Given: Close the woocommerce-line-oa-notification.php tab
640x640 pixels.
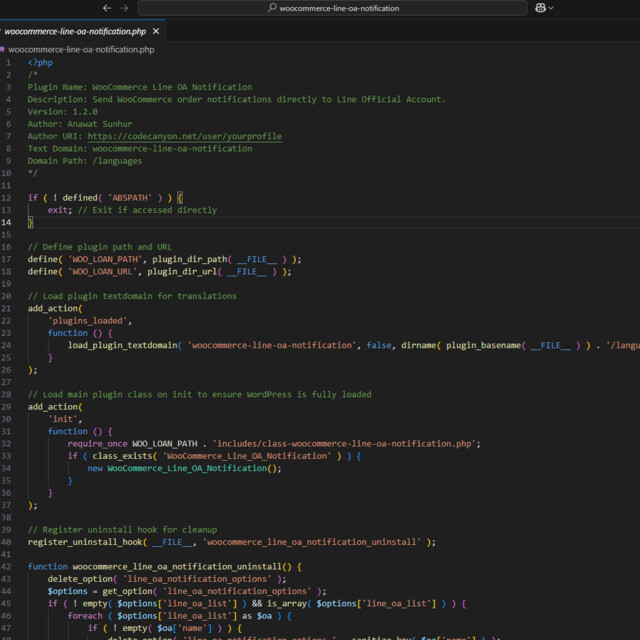Looking at the screenshot, I should click(x=156, y=31).
